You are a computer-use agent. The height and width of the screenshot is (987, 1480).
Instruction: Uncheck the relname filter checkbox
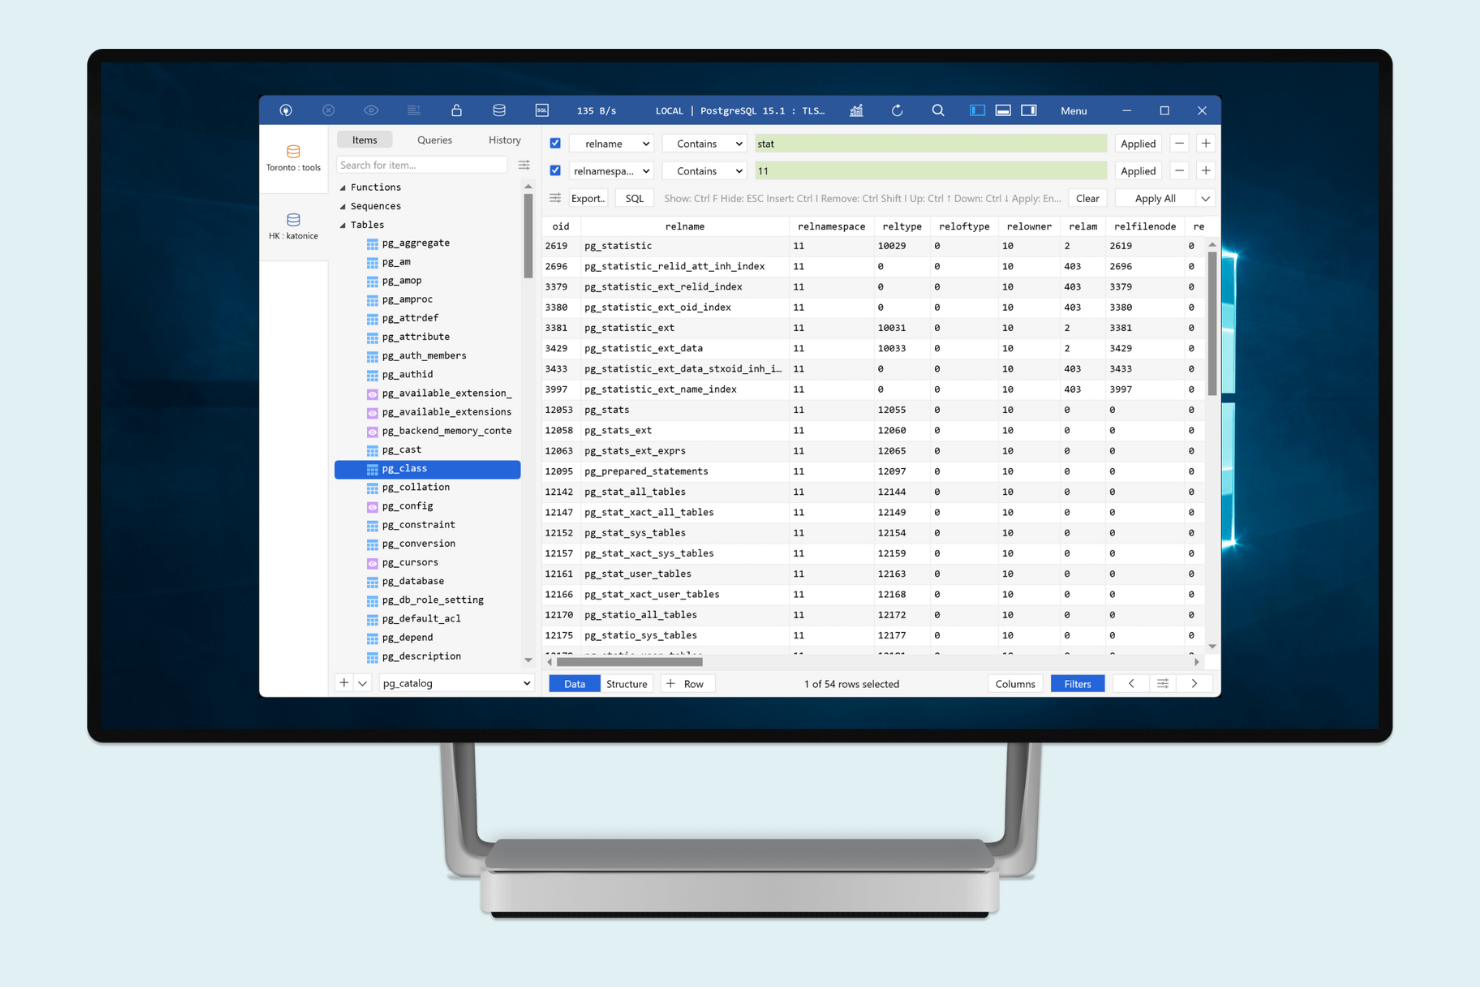(555, 143)
